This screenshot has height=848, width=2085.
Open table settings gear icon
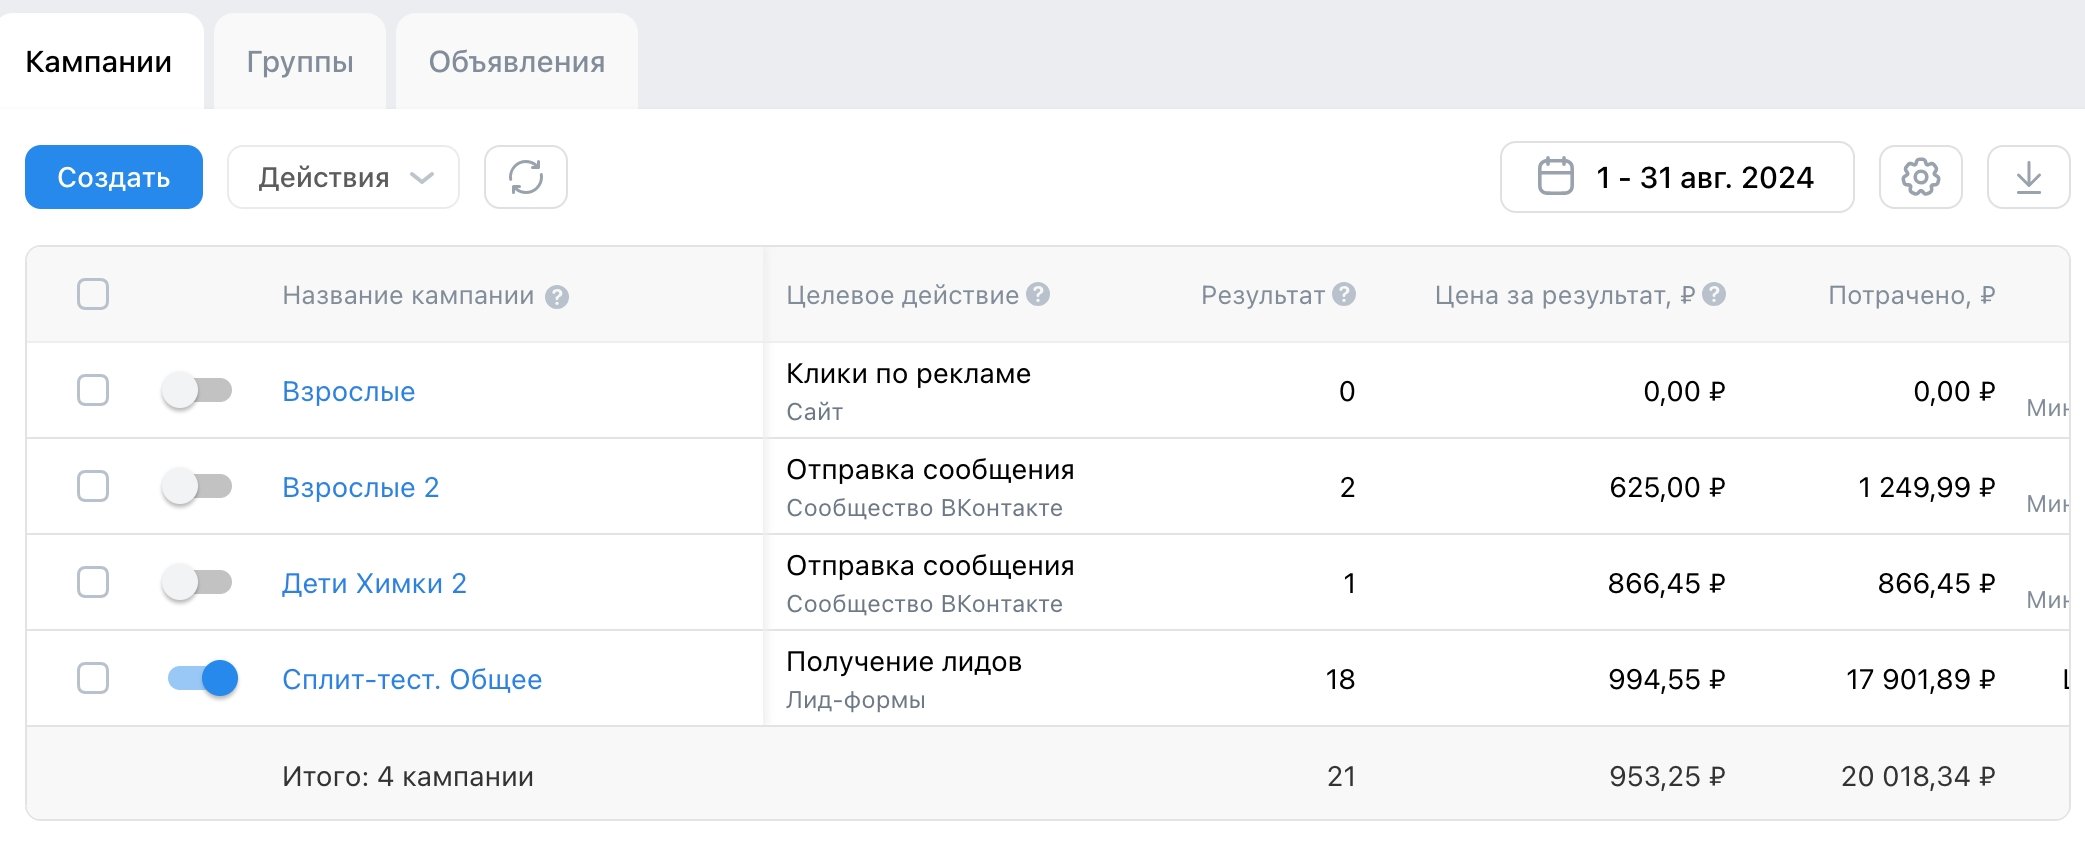[x=1920, y=177]
